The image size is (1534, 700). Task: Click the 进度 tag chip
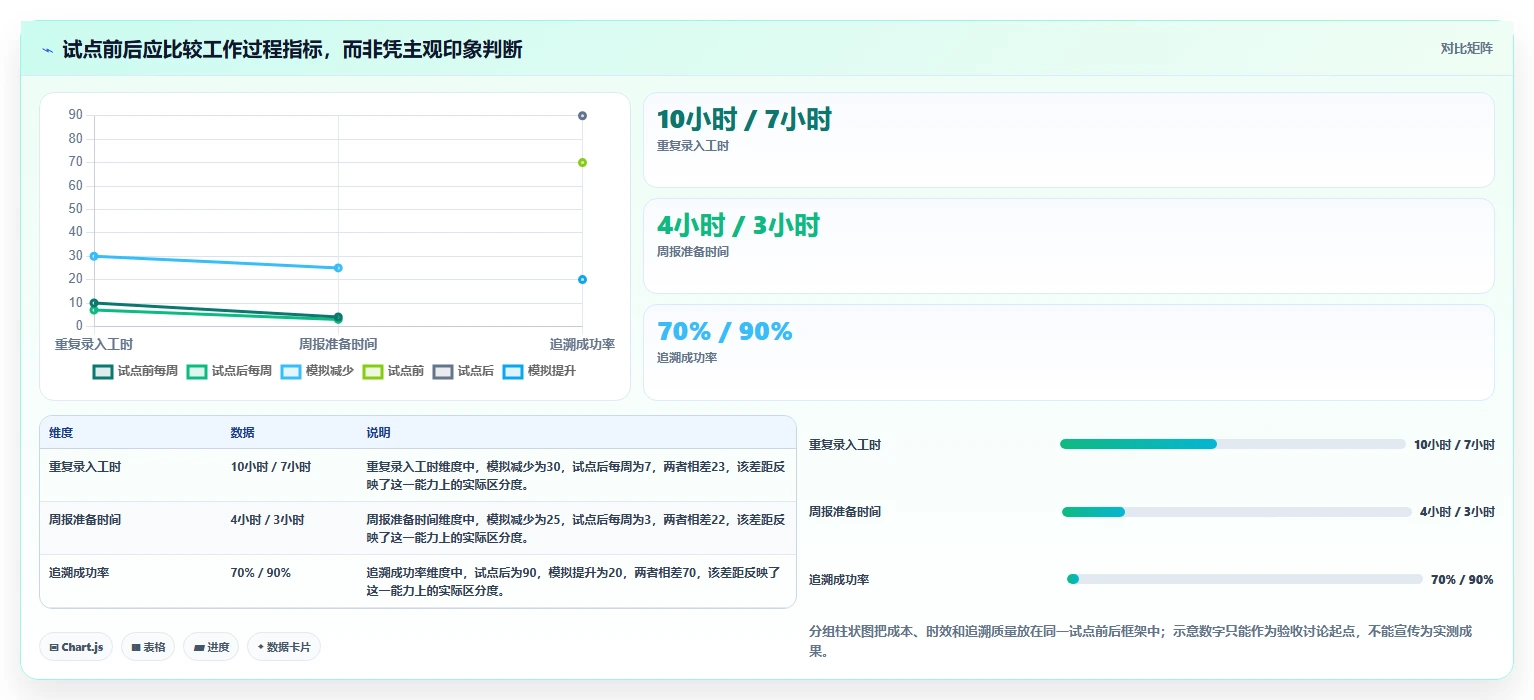coord(211,647)
